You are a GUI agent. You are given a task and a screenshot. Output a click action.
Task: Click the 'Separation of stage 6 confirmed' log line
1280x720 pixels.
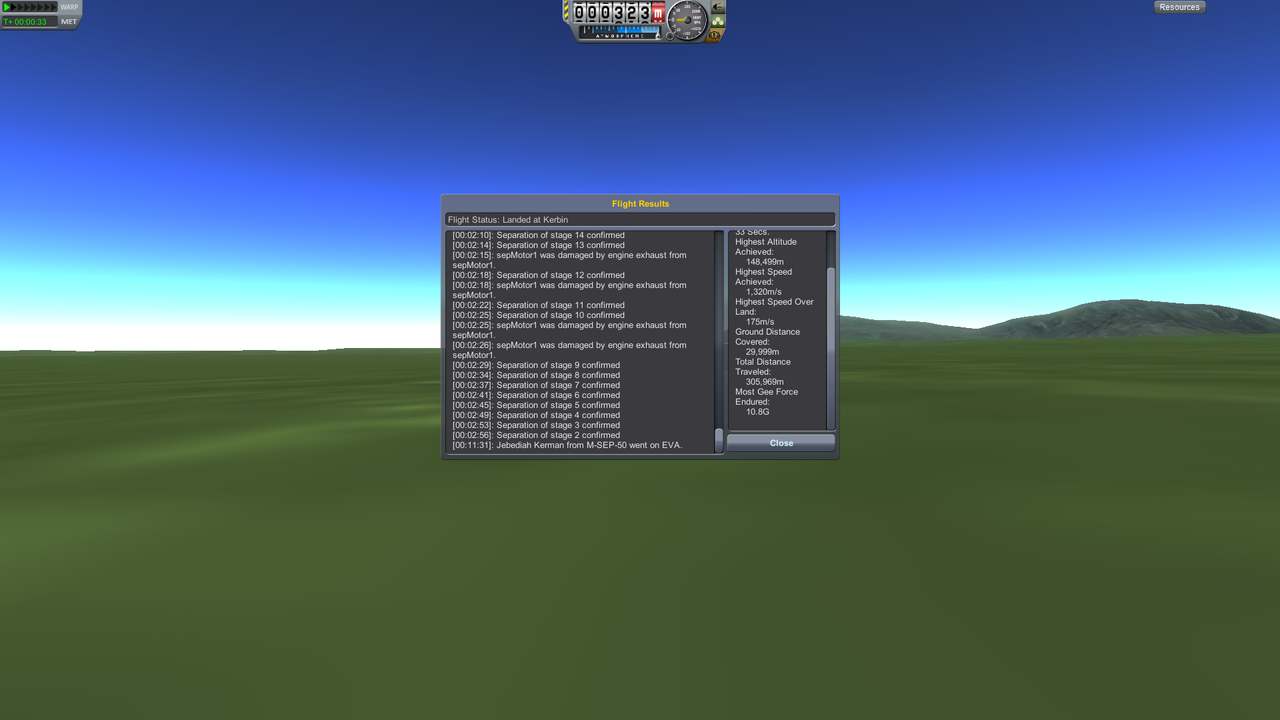coord(536,395)
